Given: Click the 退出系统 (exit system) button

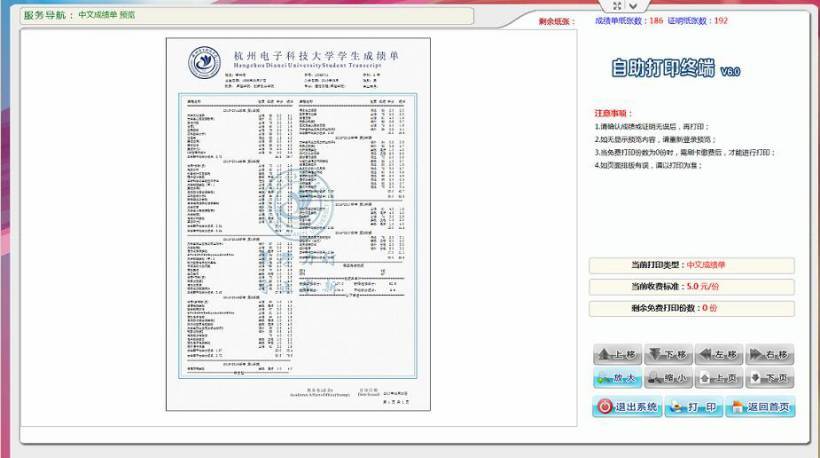Looking at the screenshot, I should pos(627,407).
